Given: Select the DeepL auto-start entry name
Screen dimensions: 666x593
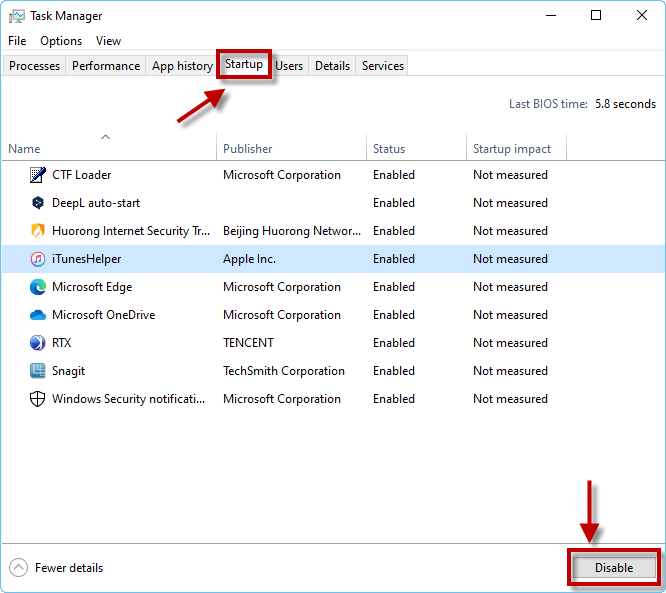Looking at the screenshot, I should click(96, 203).
